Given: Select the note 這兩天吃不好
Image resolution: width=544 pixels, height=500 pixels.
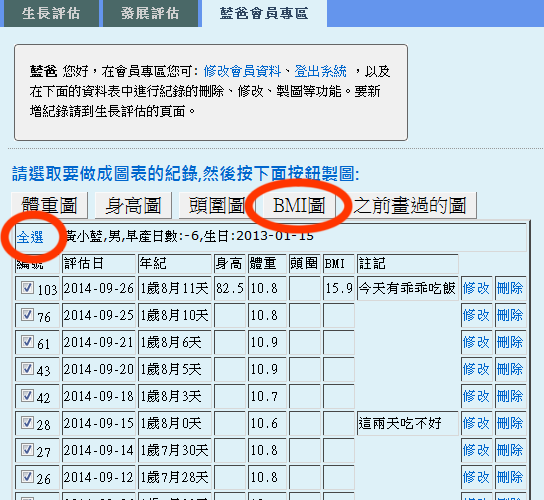Looking at the screenshot, I should coord(400,423).
